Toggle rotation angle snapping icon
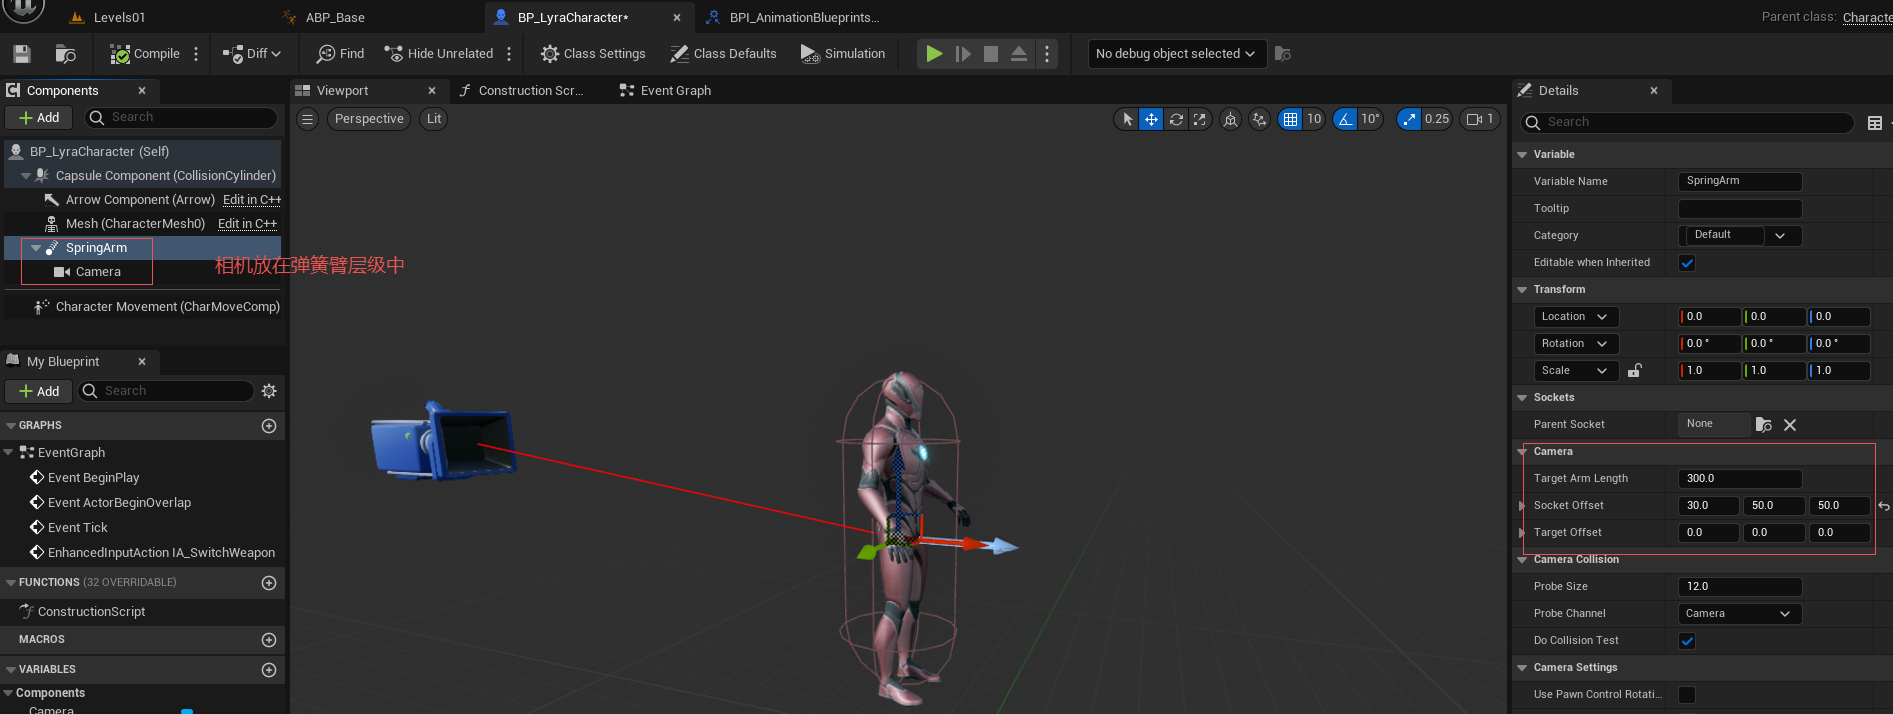Image resolution: width=1893 pixels, height=714 pixels. coord(1345,119)
